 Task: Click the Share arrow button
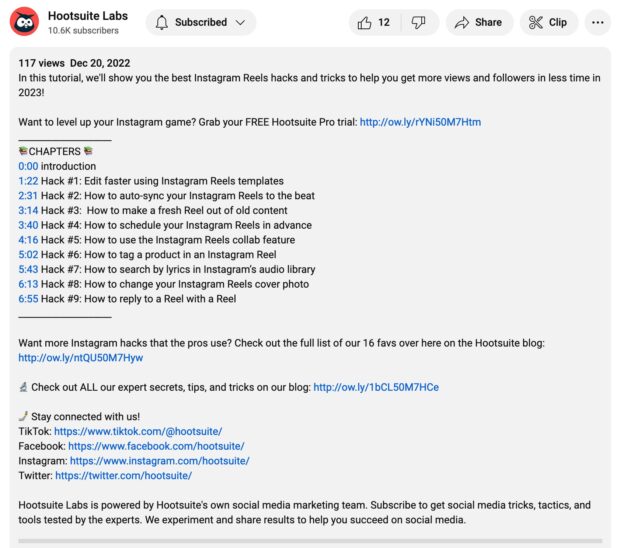click(x=479, y=23)
